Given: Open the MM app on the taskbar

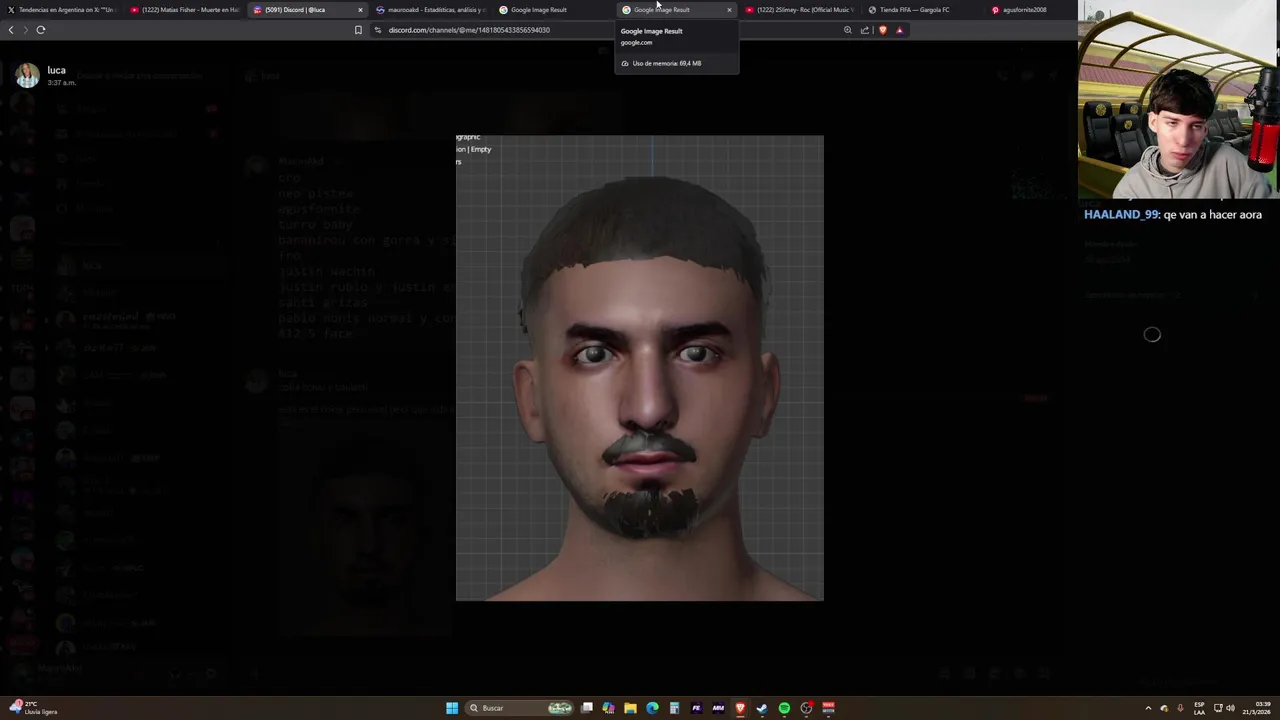Looking at the screenshot, I should [x=718, y=708].
